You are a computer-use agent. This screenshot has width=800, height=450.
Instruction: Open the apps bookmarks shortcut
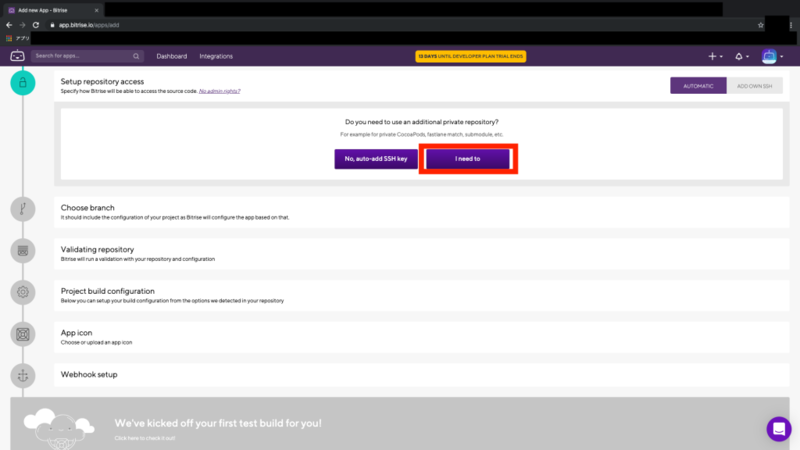18,38
